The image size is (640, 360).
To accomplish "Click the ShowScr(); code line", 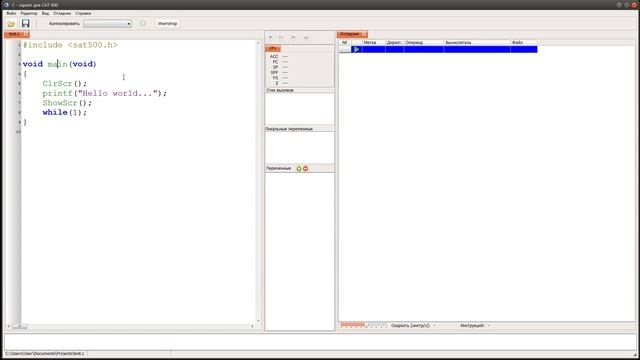I will click(67, 103).
